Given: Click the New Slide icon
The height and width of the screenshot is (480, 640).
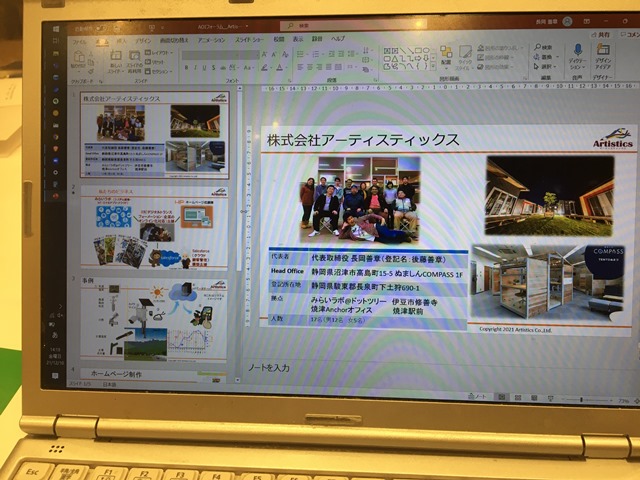Looking at the screenshot, I should [116, 56].
